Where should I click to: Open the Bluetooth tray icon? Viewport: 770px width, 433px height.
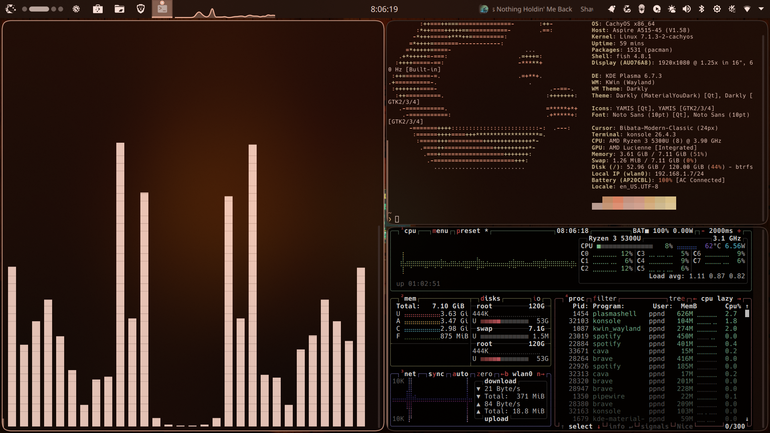click(x=701, y=9)
